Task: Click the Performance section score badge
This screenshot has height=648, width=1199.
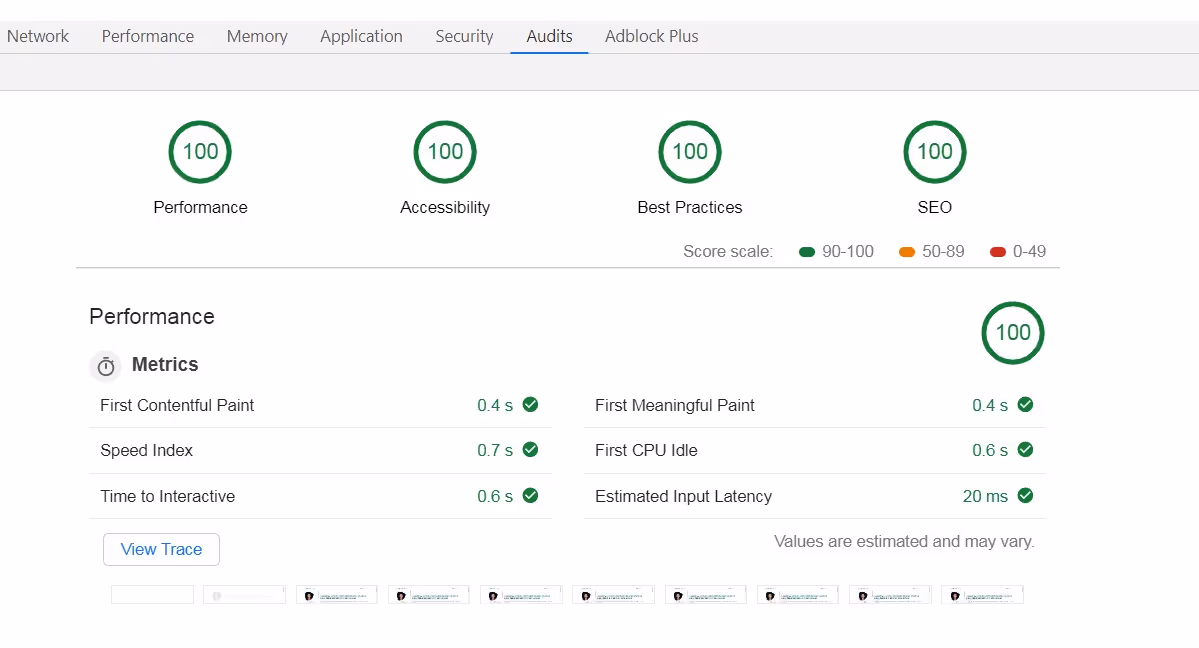Action: coord(1012,332)
